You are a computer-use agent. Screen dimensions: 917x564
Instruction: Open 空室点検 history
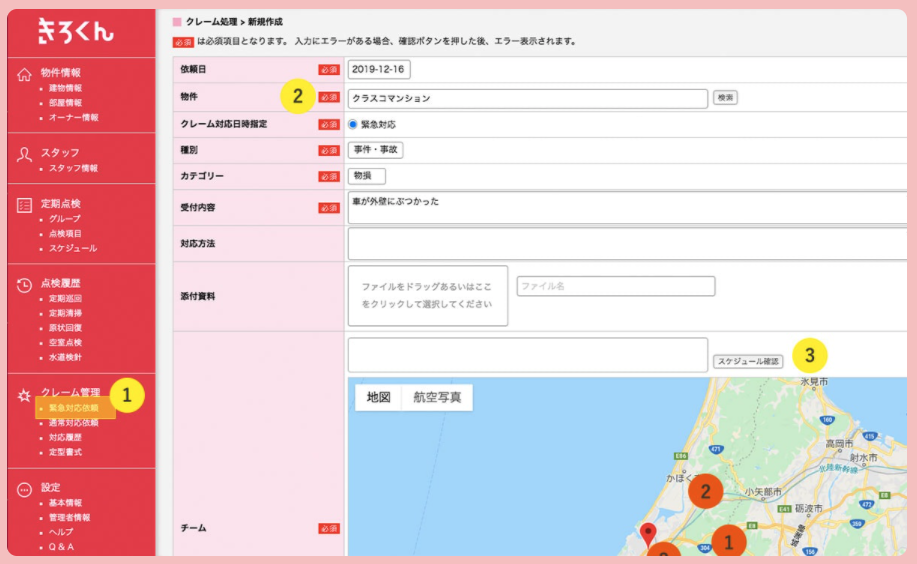(x=66, y=342)
